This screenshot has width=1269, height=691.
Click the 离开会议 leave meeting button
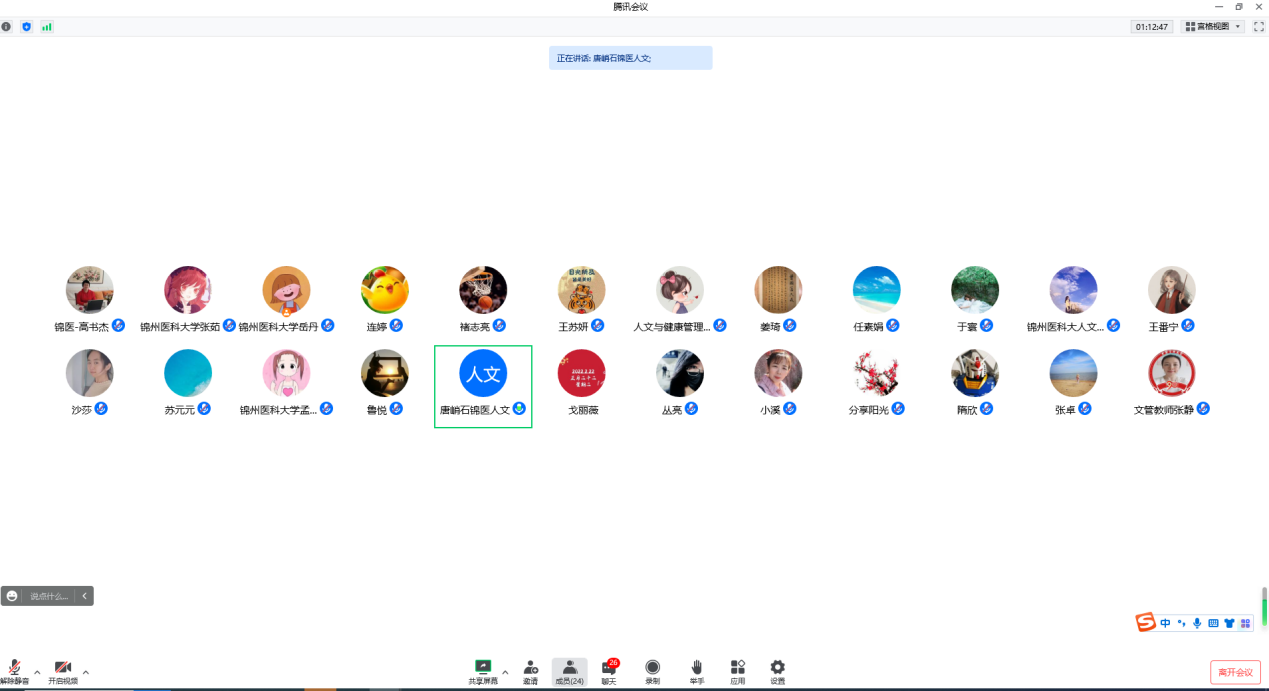tap(1235, 672)
